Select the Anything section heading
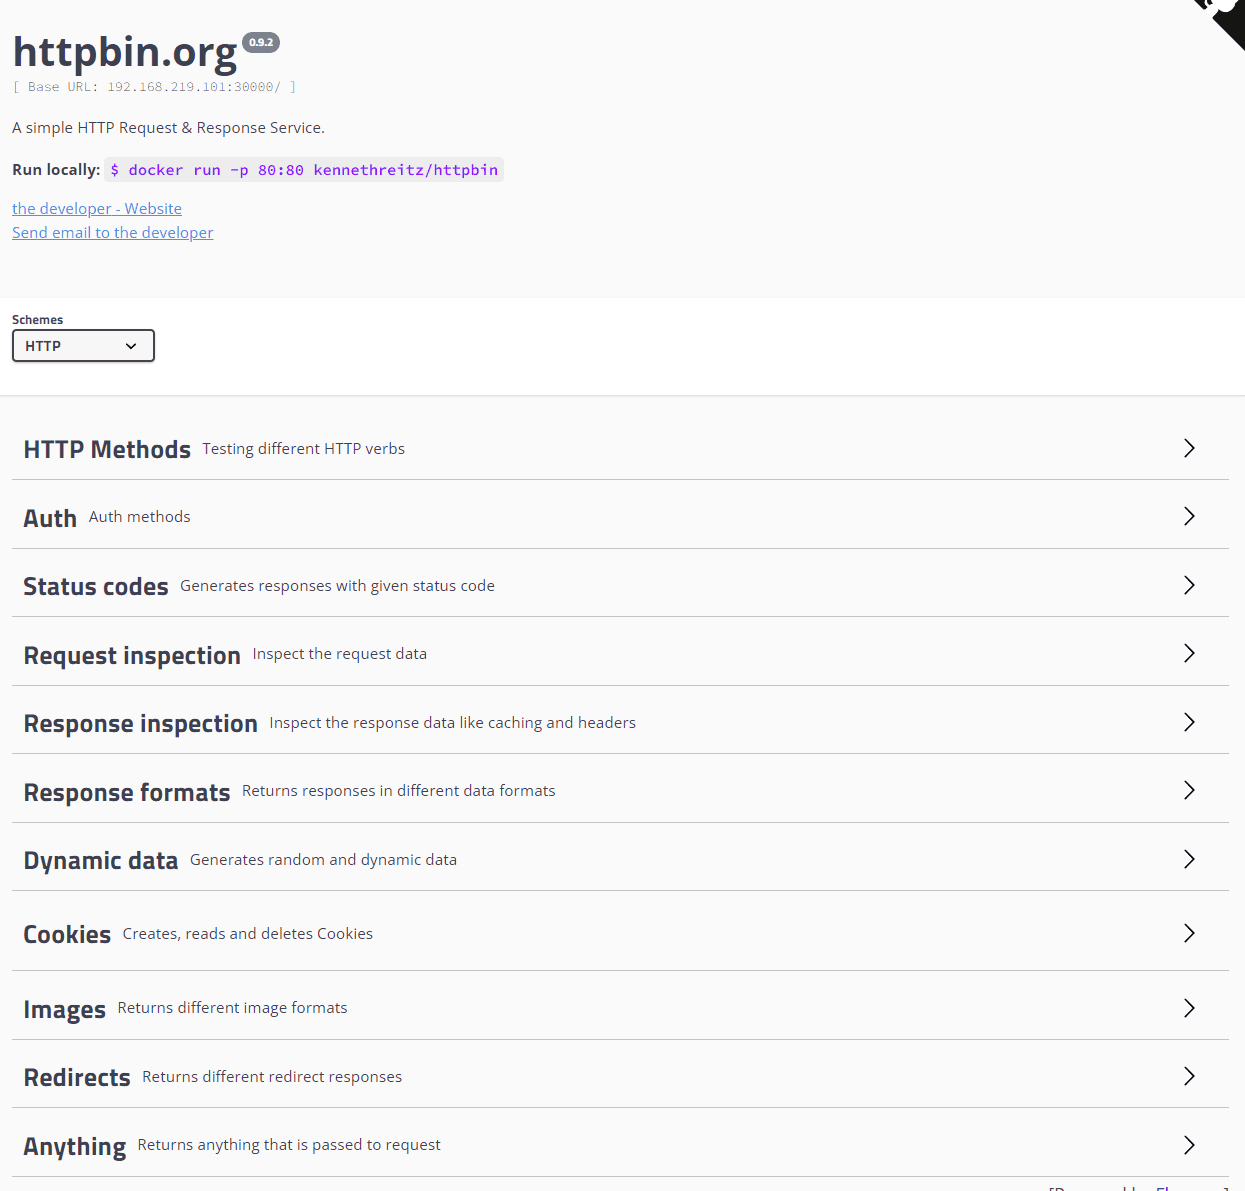1245x1191 pixels. (x=75, y=1146)
